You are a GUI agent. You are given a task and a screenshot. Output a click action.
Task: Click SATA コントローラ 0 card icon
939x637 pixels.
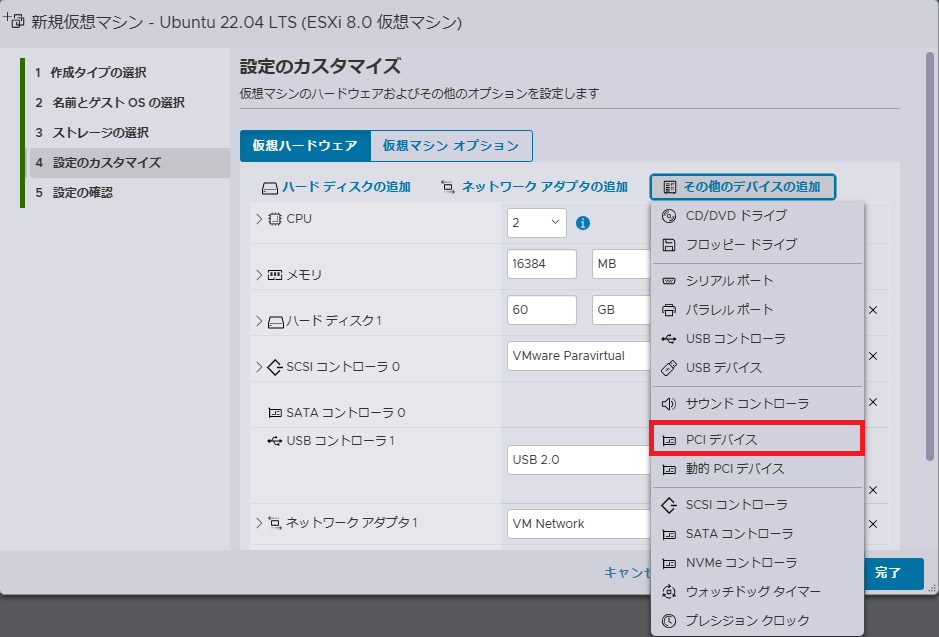(275, 413)
